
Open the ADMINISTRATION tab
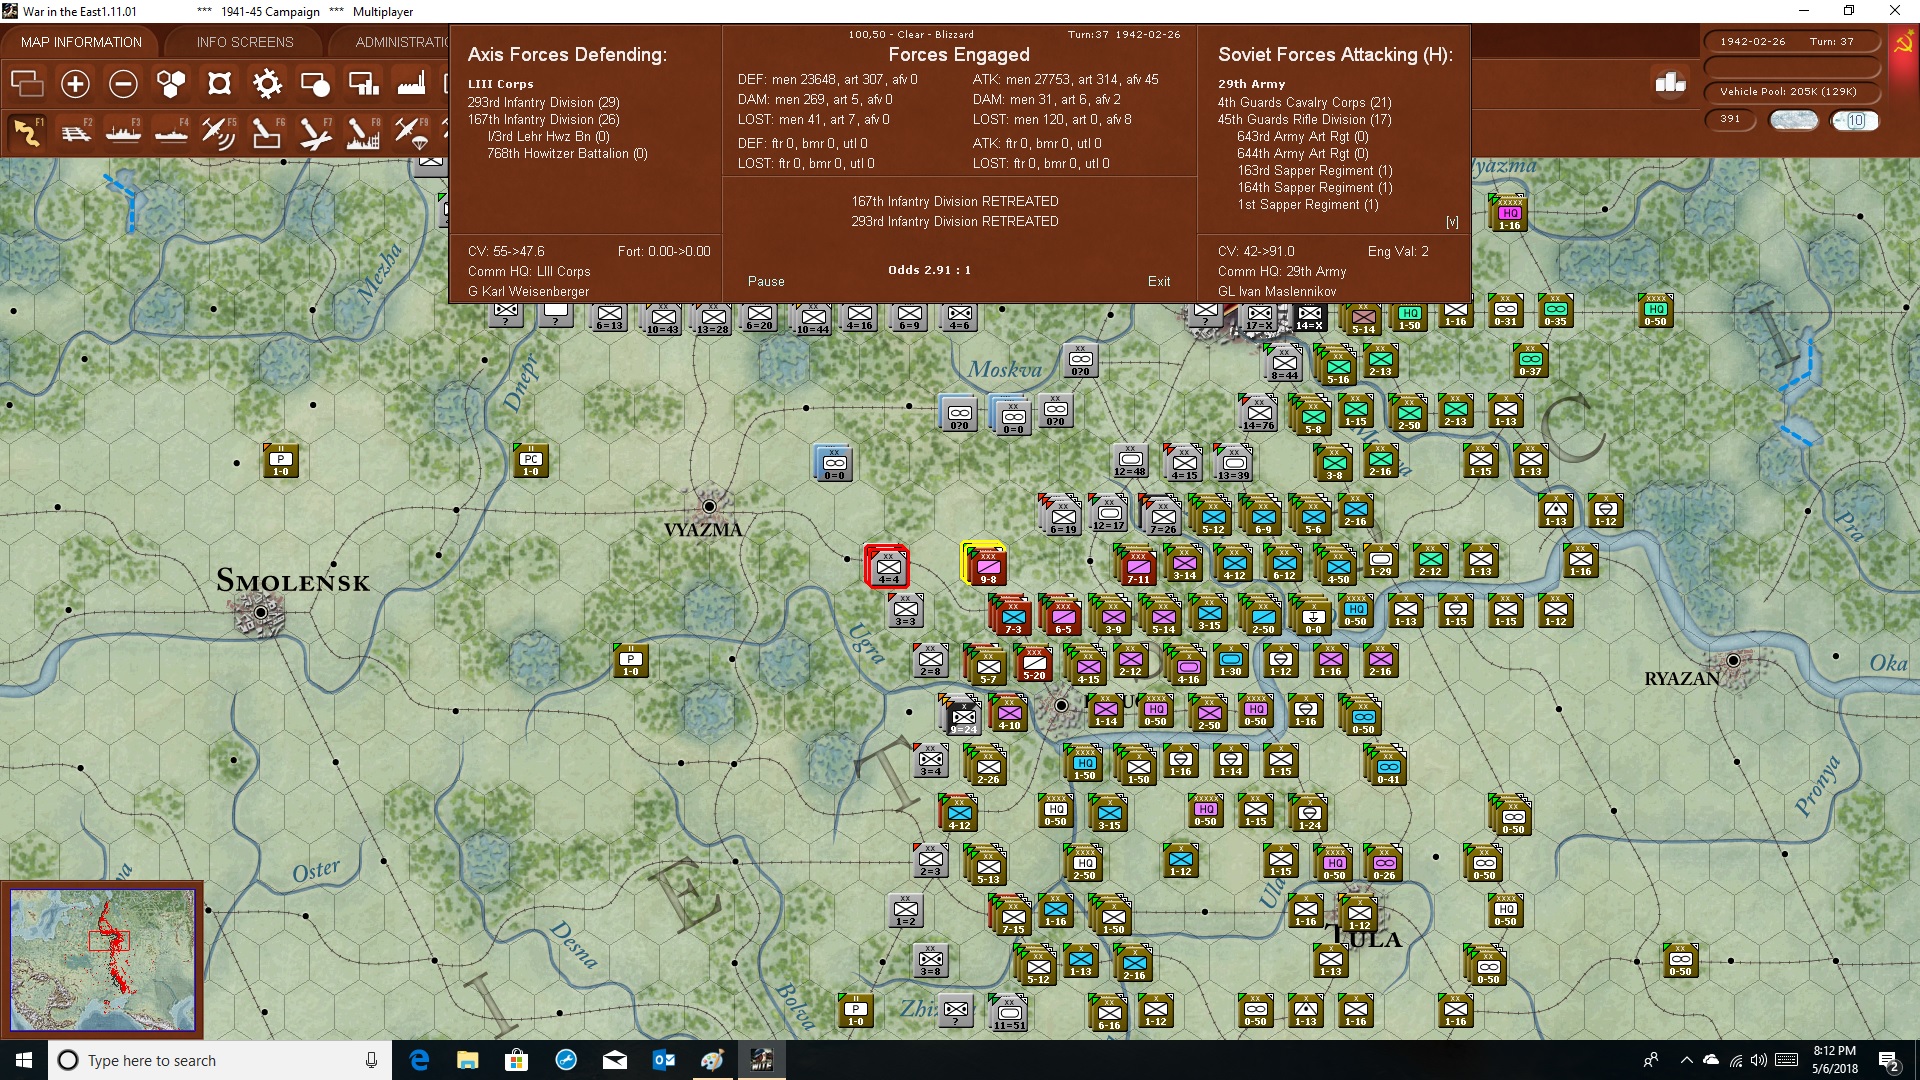pyautogui.click(x=402, y=42)
